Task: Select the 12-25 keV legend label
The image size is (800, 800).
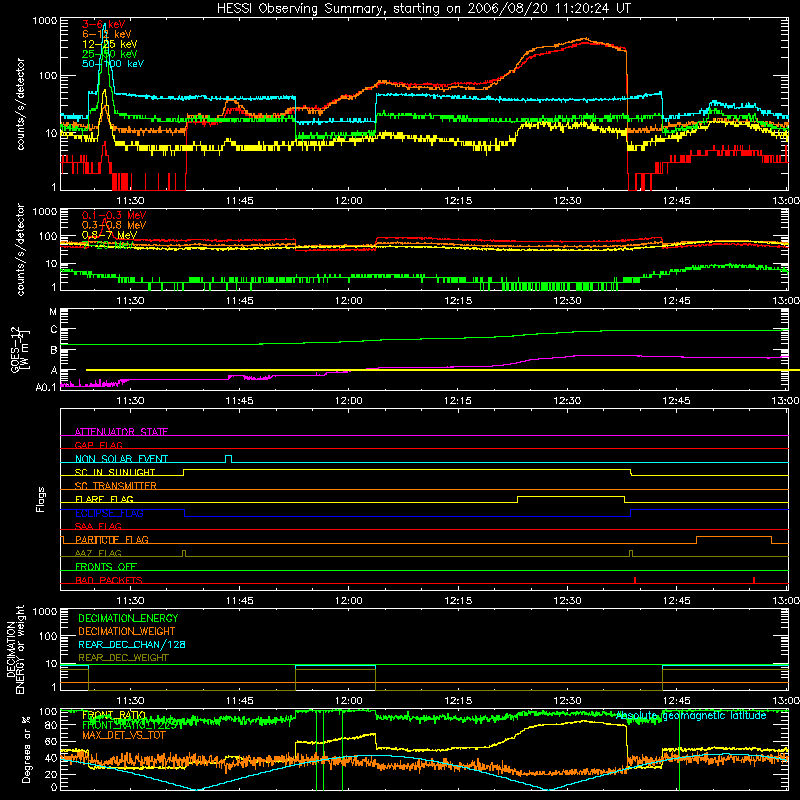Action: 110,44
